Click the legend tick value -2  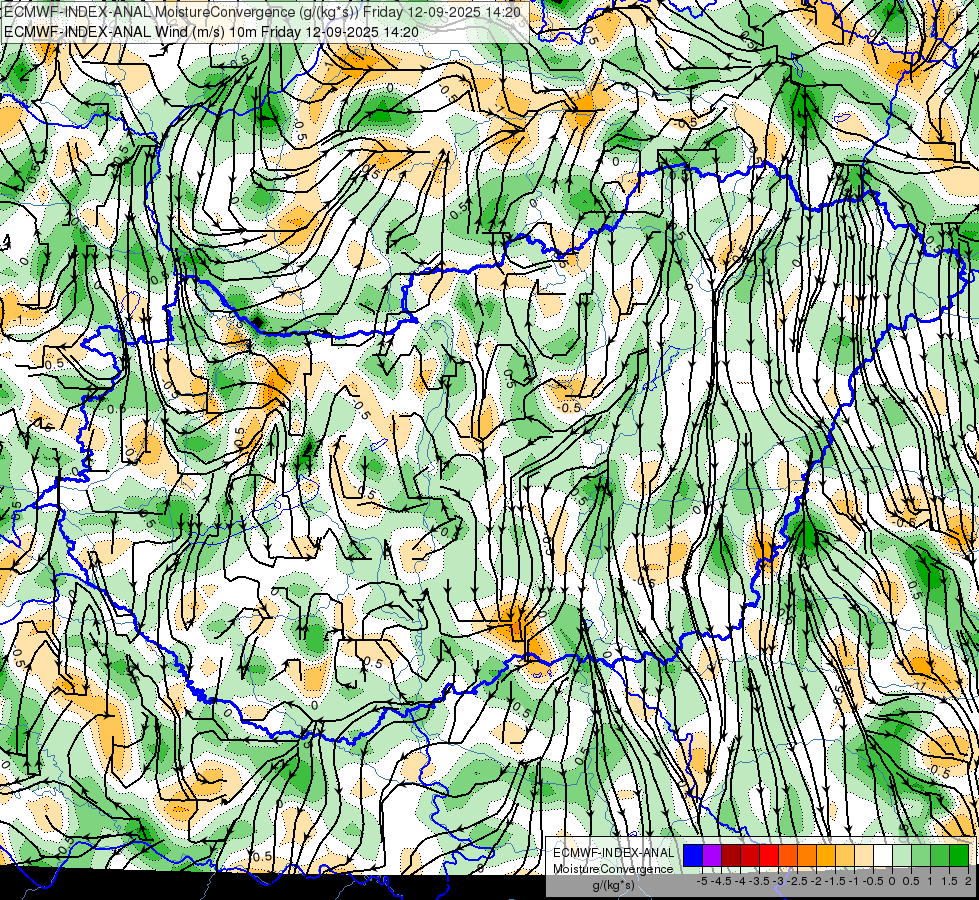click(816, 881)
